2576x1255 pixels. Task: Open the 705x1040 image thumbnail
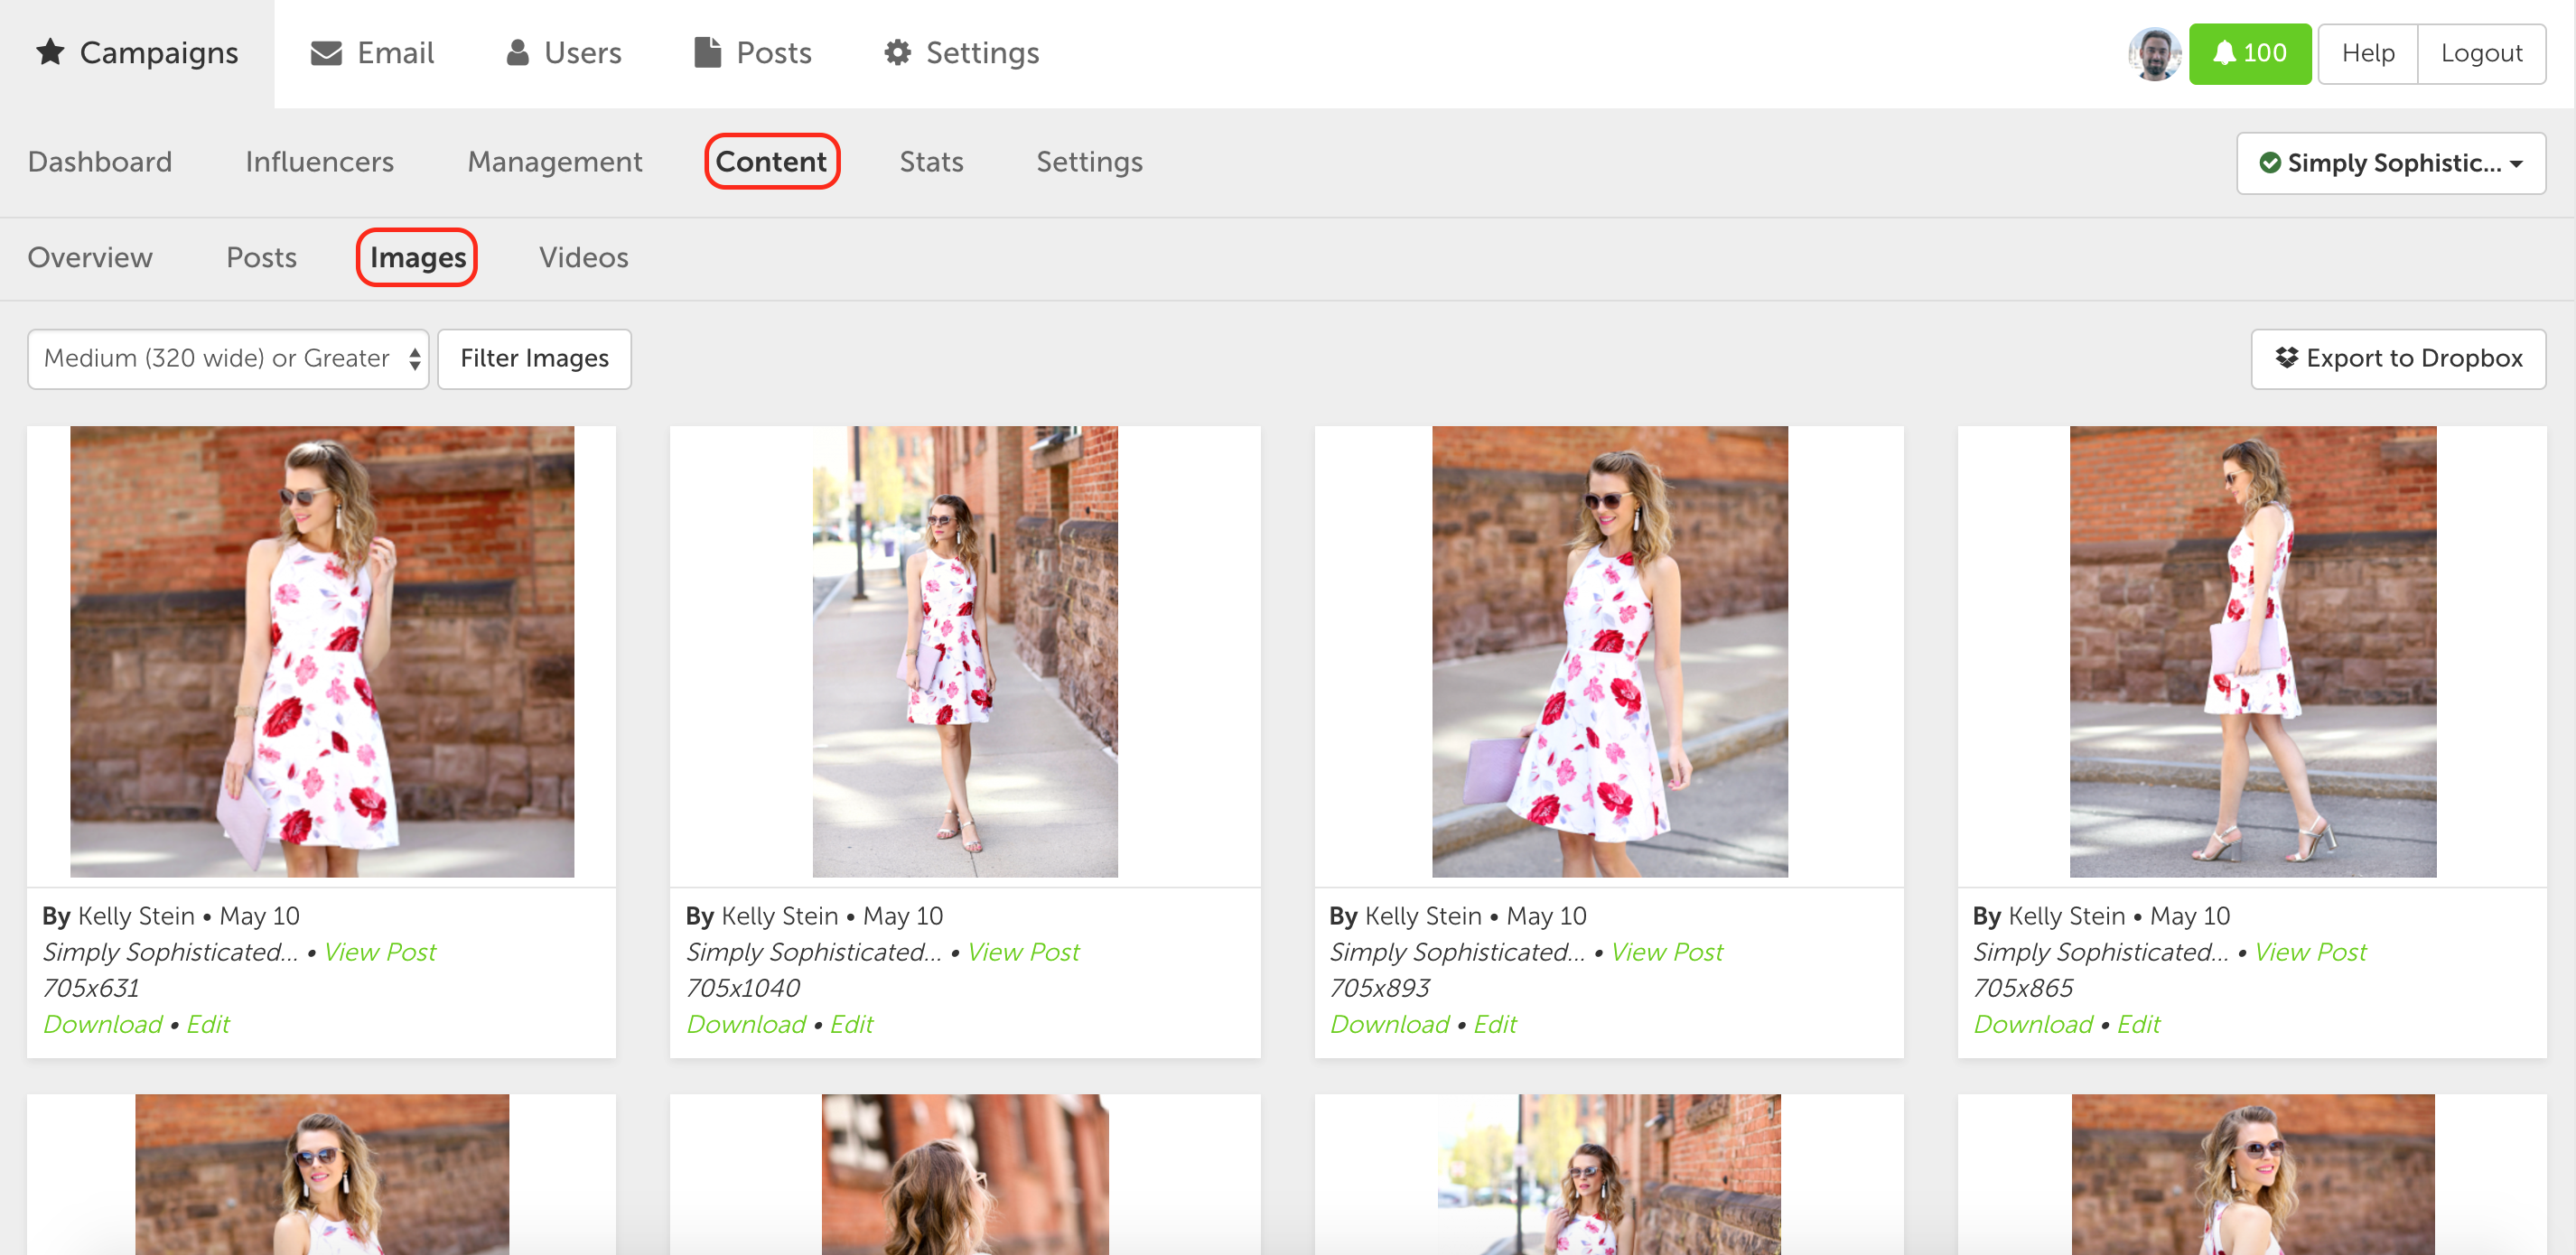pyautogui.click(x=965, y=652)
